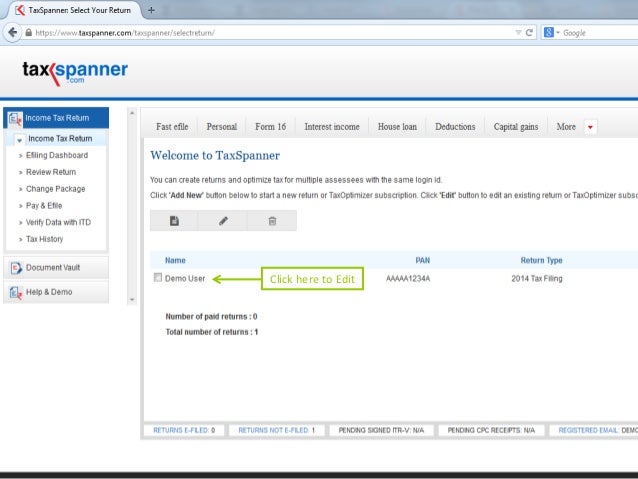Open a new browser tab

point(151,10)
